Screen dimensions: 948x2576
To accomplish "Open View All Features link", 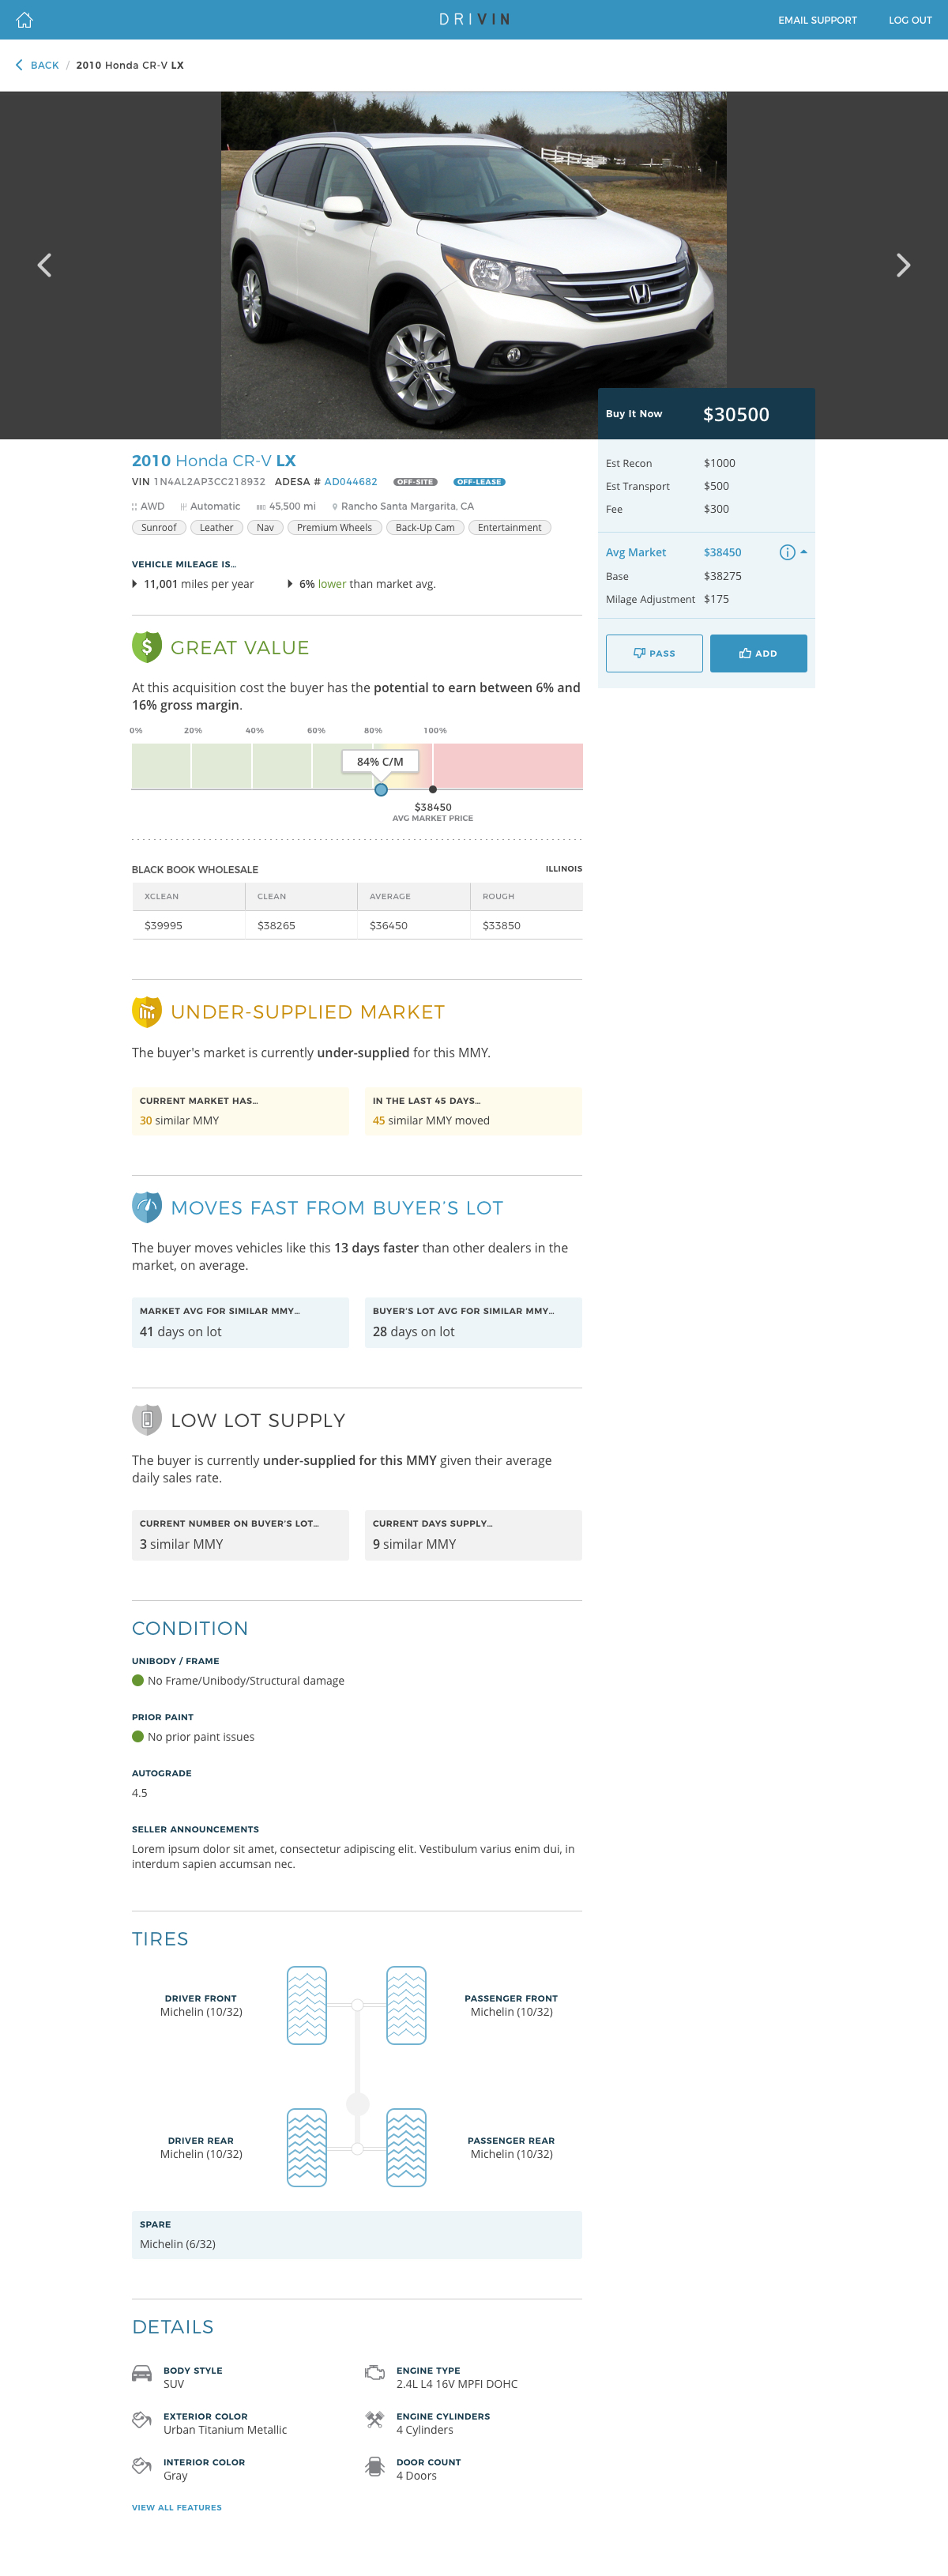I will point(177,2507).
